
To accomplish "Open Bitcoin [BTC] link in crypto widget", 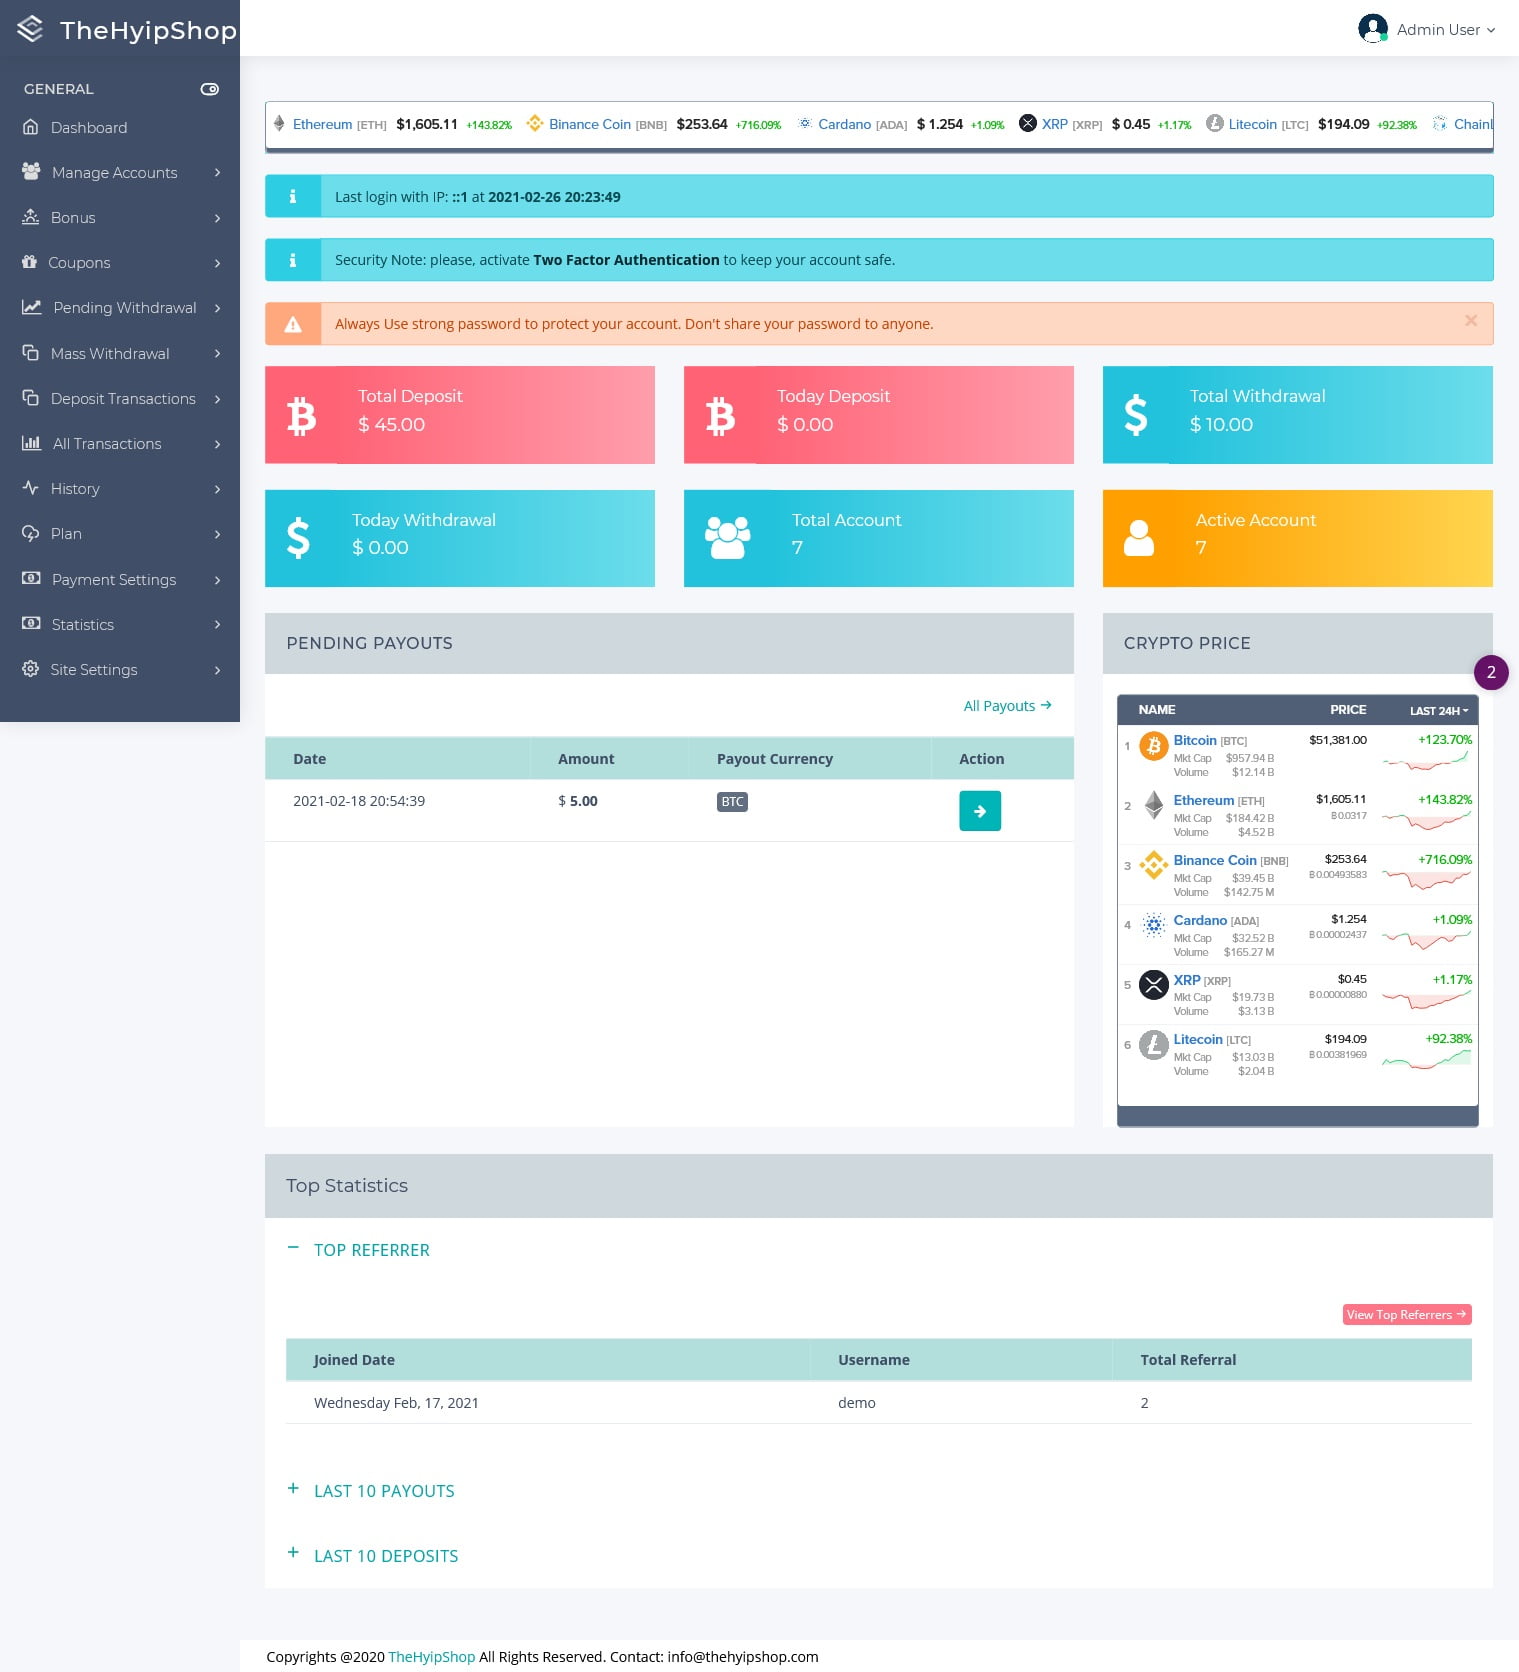I will (1210, 741).
